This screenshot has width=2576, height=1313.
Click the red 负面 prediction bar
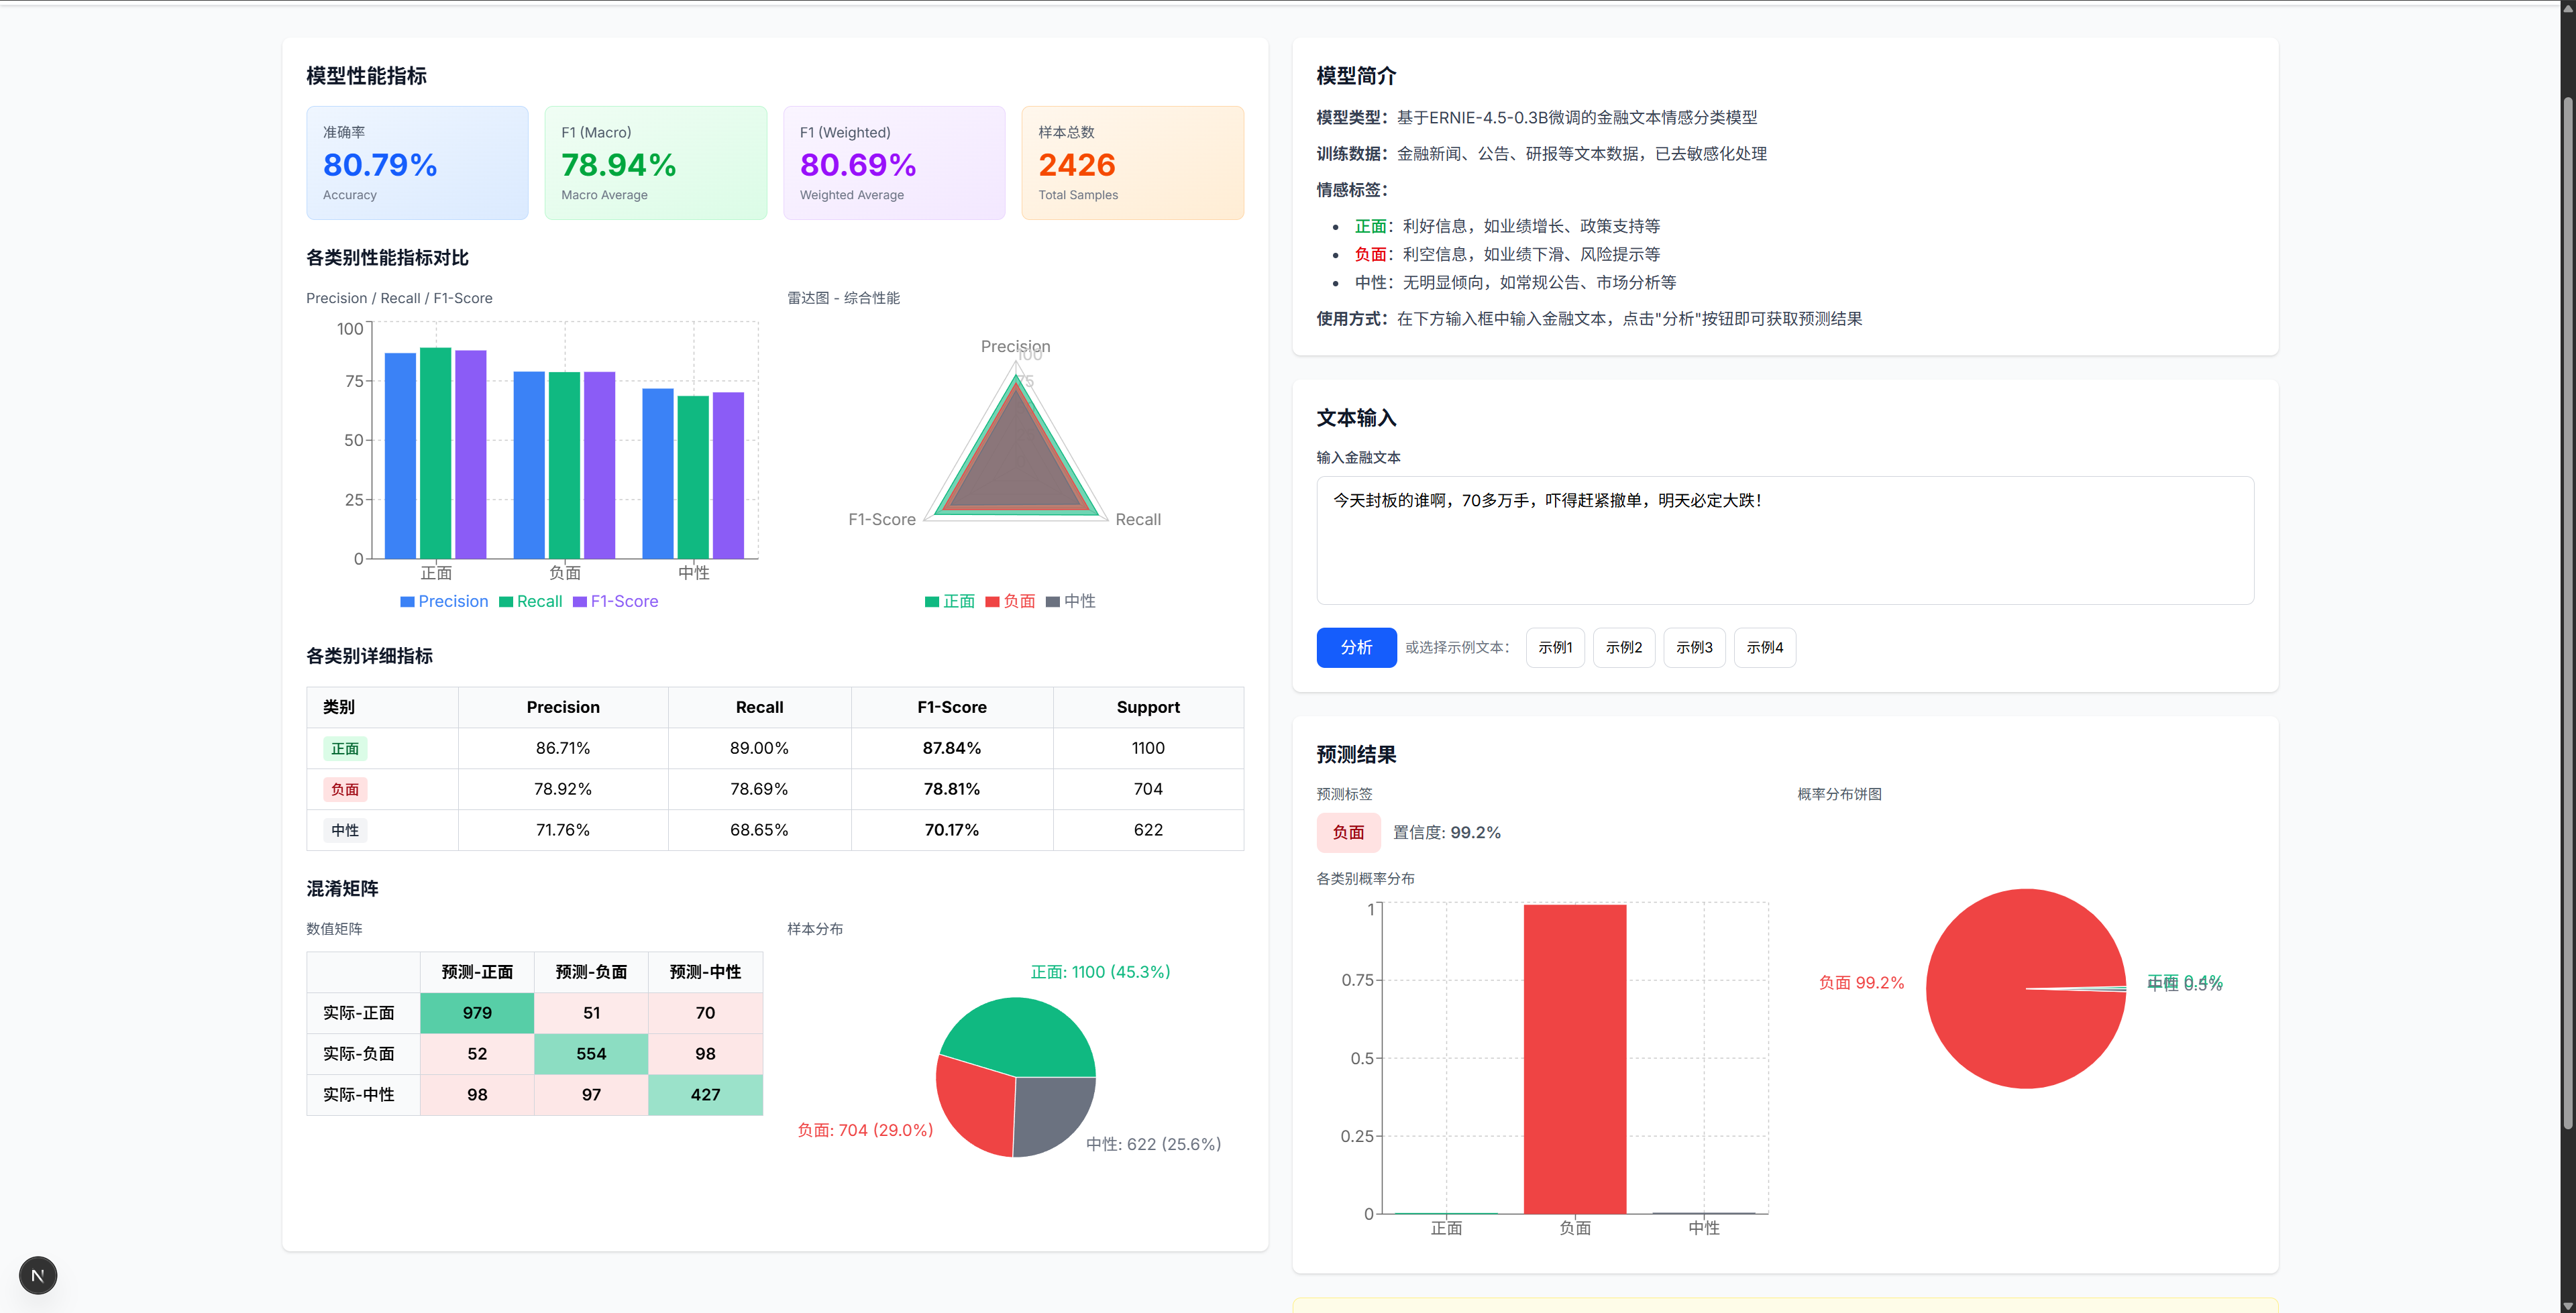[x=1574, y=1058]
